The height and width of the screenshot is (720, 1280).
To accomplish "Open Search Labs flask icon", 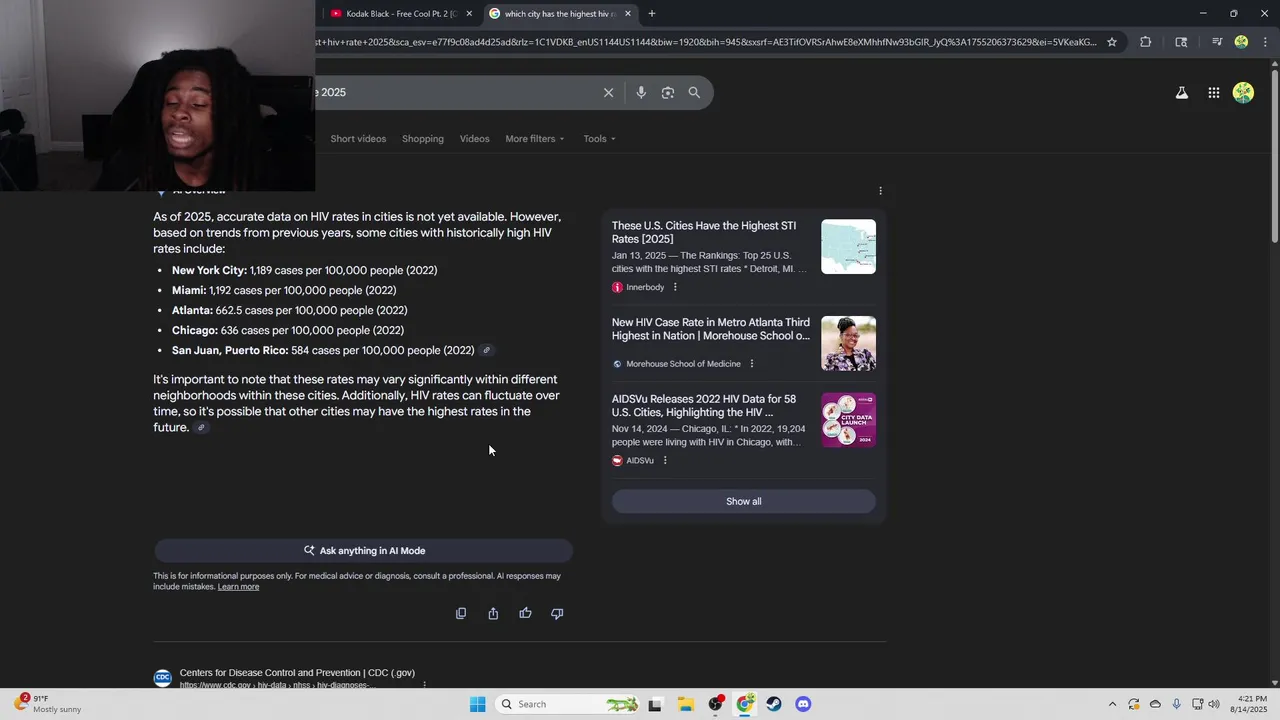I will click(1181, 93).
